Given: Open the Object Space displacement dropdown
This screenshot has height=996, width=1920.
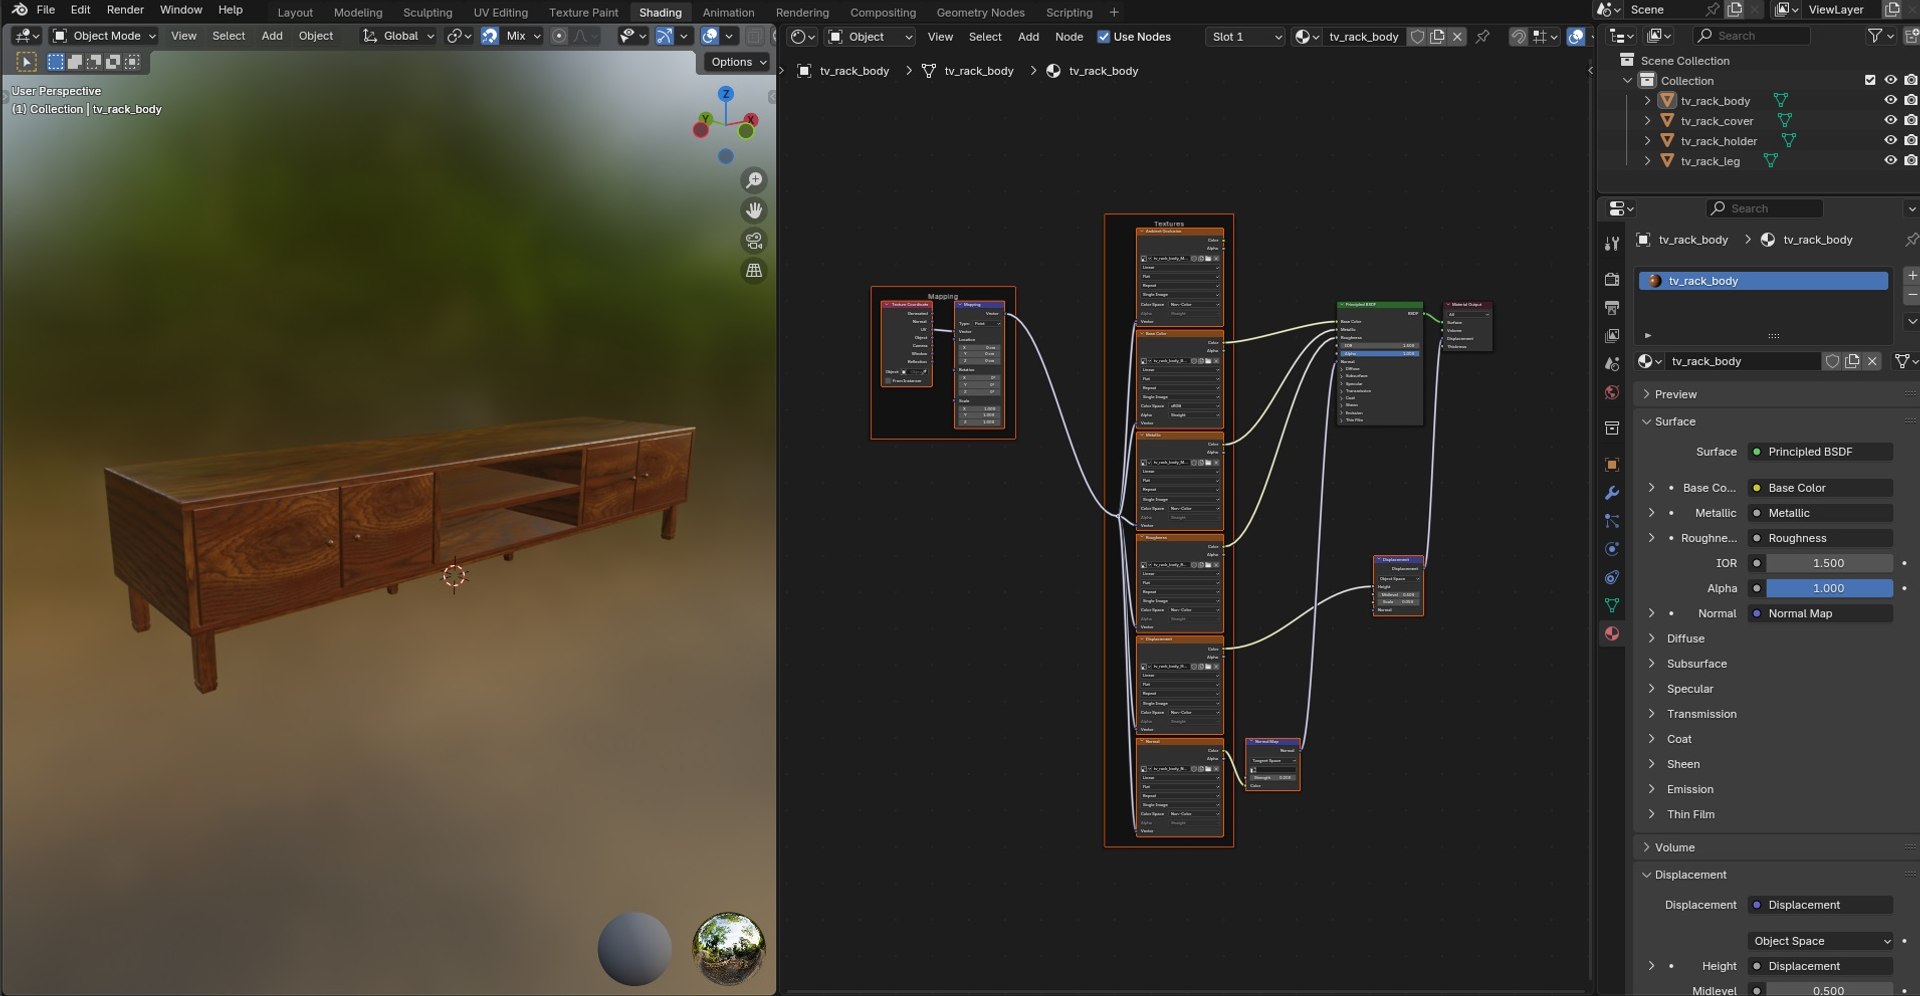Looking at the screenshot, I should [x=1821, y=941].
